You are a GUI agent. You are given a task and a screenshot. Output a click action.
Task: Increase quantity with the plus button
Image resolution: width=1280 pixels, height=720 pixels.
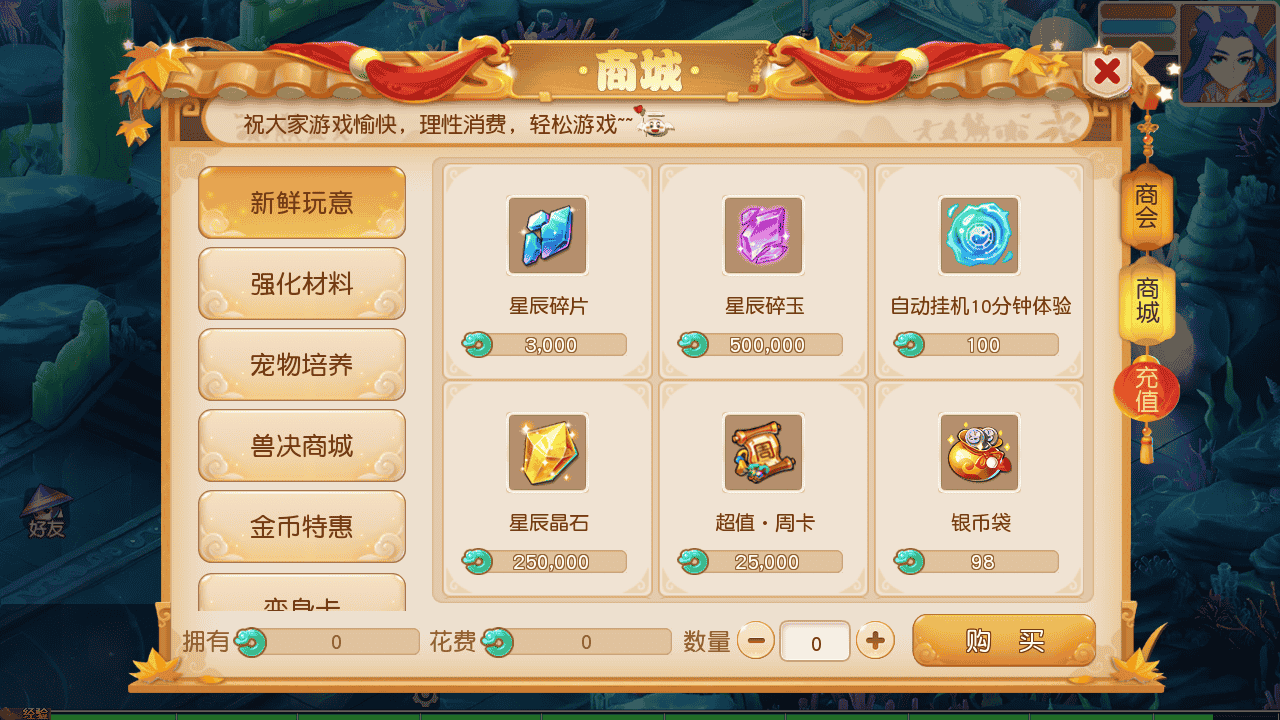[875, 640]
